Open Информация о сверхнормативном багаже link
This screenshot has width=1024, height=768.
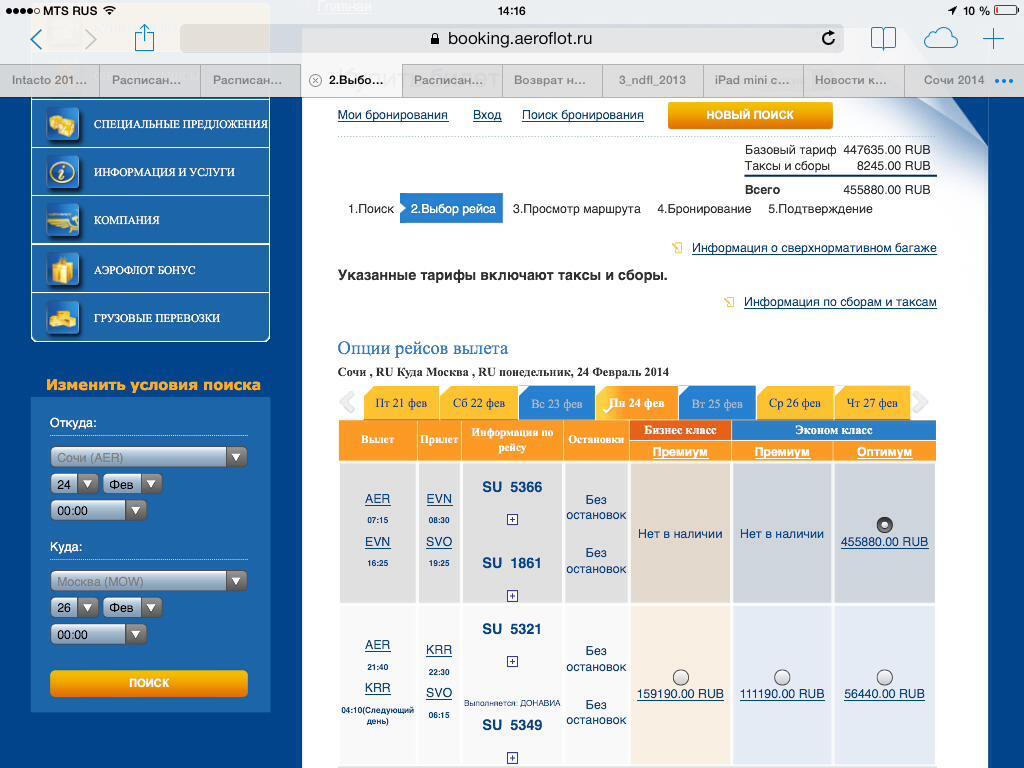814,248
